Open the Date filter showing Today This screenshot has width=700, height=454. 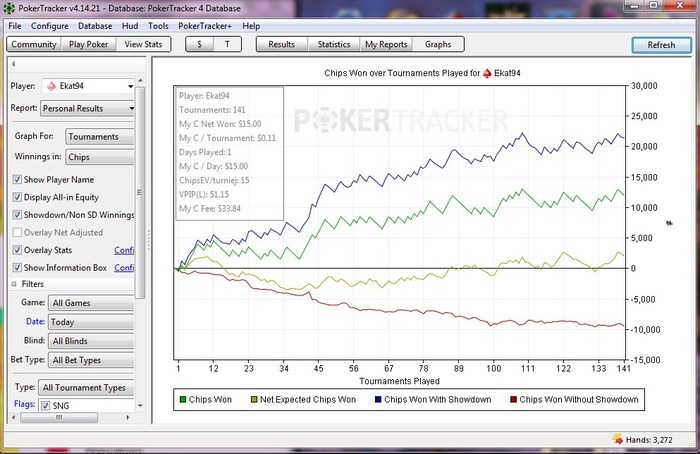click(91, 322)
